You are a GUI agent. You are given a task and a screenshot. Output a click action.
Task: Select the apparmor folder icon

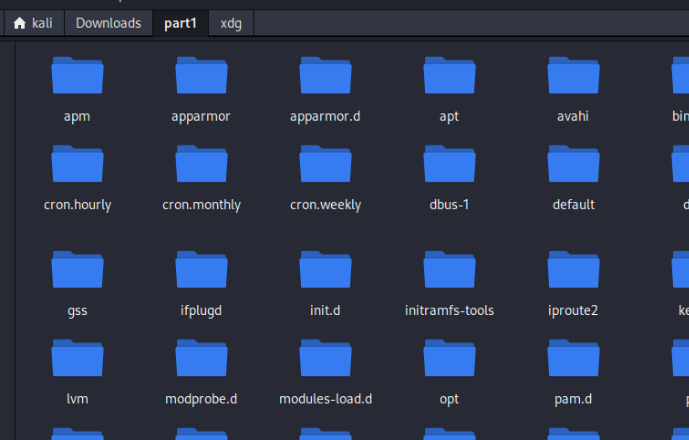(201, 76)
